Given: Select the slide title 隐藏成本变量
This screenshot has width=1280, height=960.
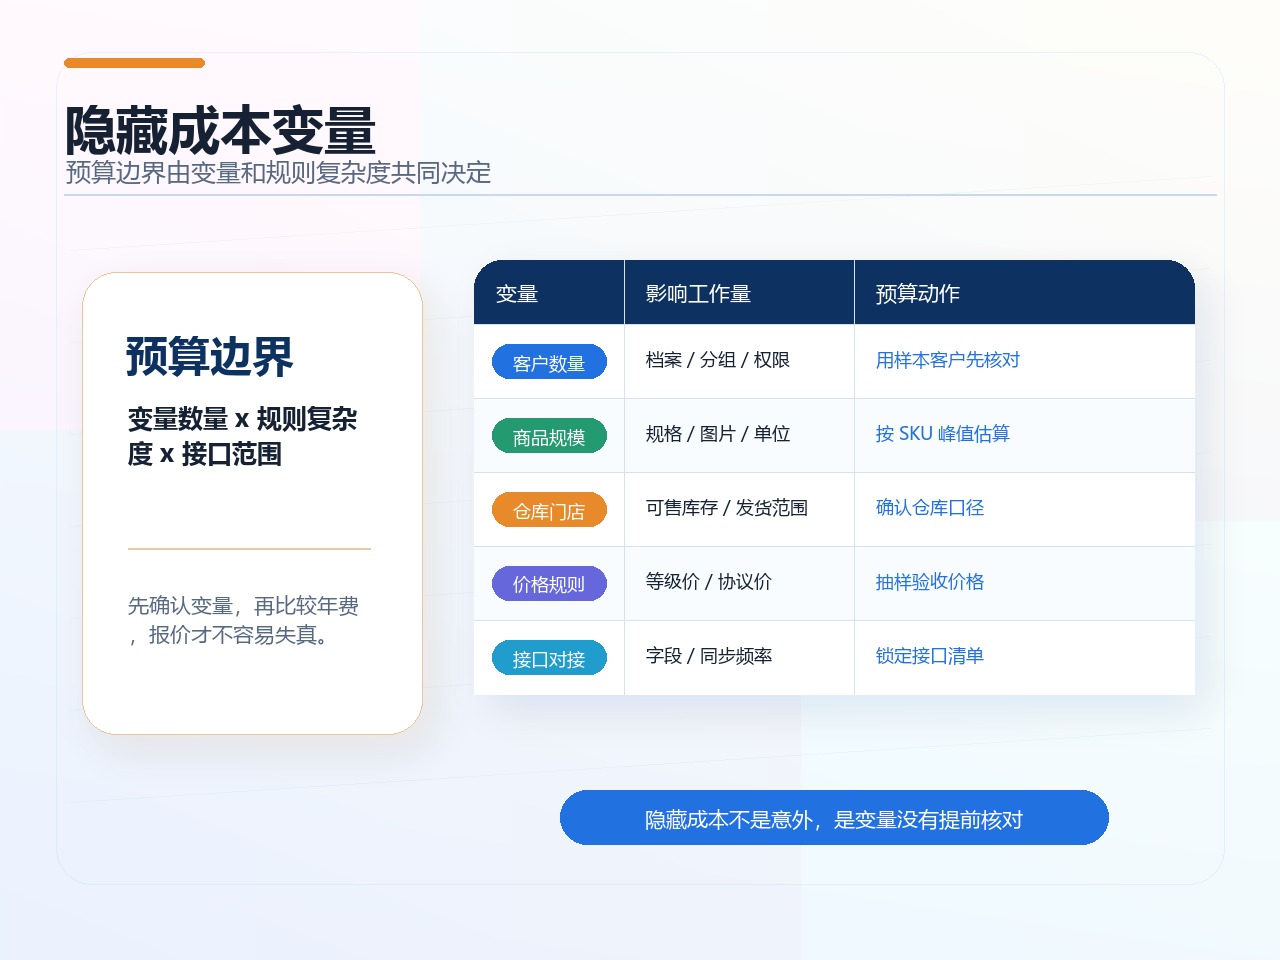Looking at the screenshot, I should point(220,130).
